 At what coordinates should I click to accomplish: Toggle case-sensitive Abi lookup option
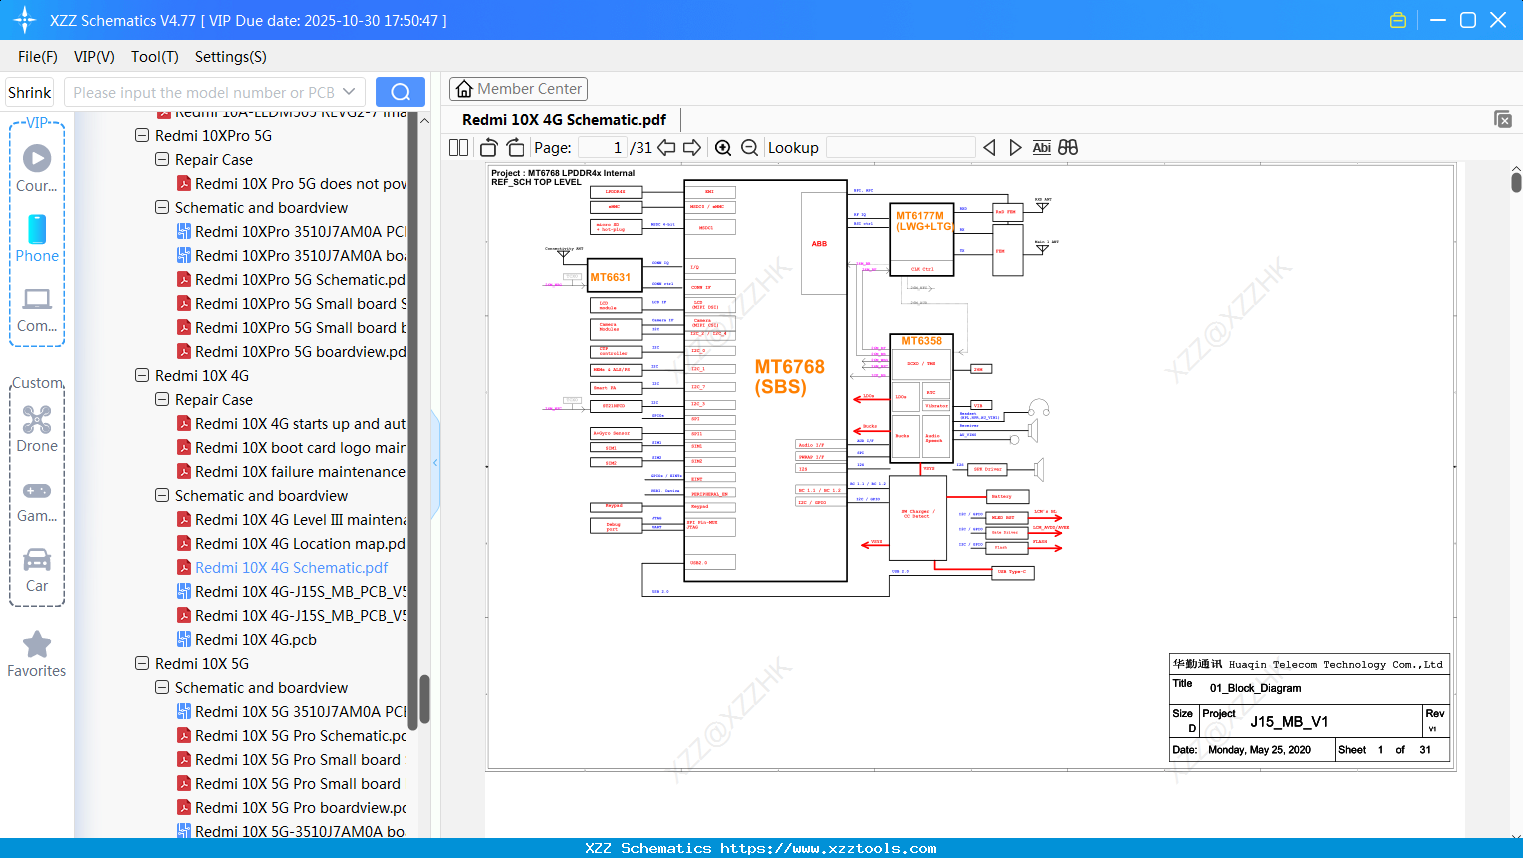point(1042,147)
